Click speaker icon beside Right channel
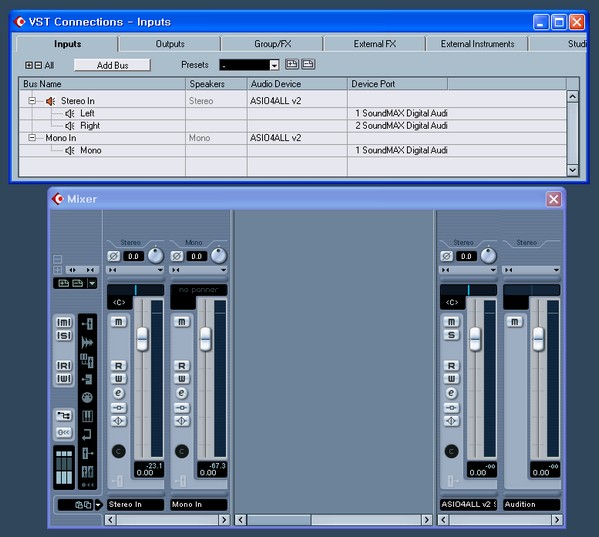Screen dimensions: 599x537 pos(70,126)
